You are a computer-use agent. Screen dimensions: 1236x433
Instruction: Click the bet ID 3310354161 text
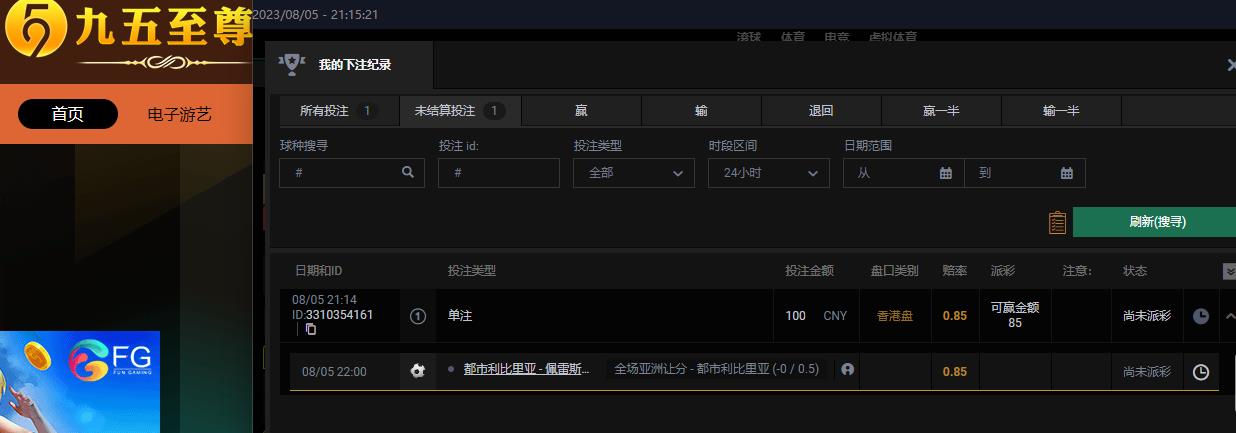pyautogui.click(x=339, y=315)
